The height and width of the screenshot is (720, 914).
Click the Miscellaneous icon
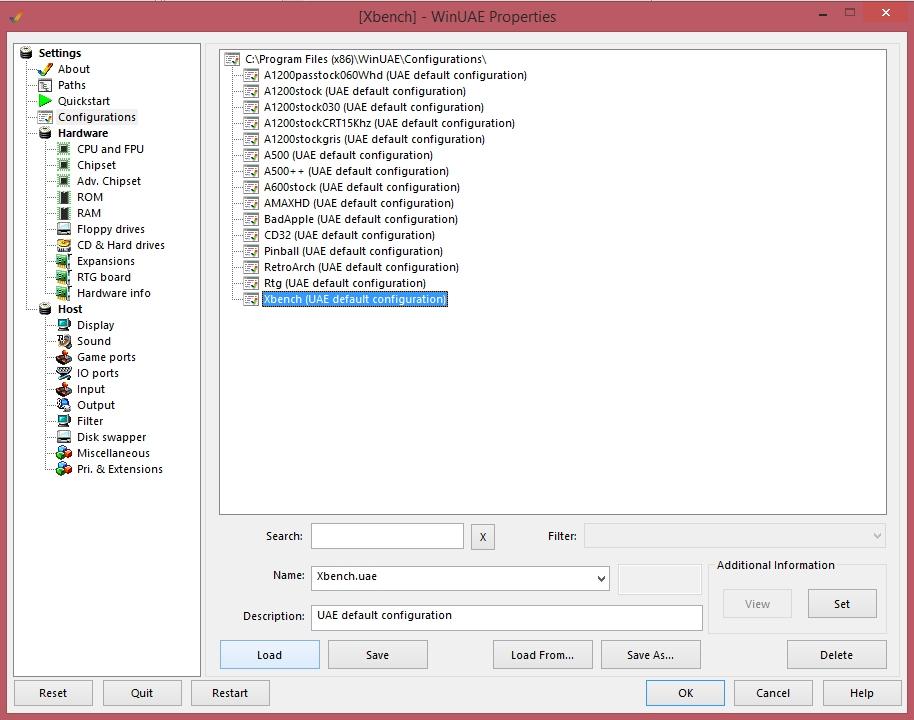pyautogui.click(x=64, y=453)
